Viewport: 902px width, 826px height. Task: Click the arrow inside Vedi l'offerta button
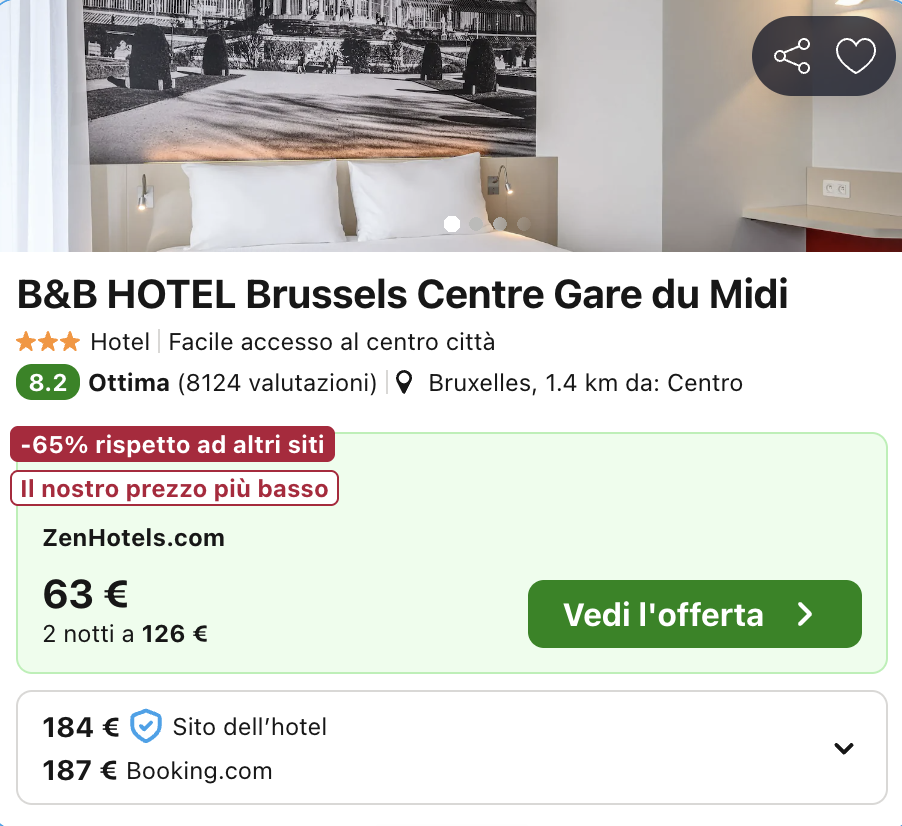coord(806,614)
